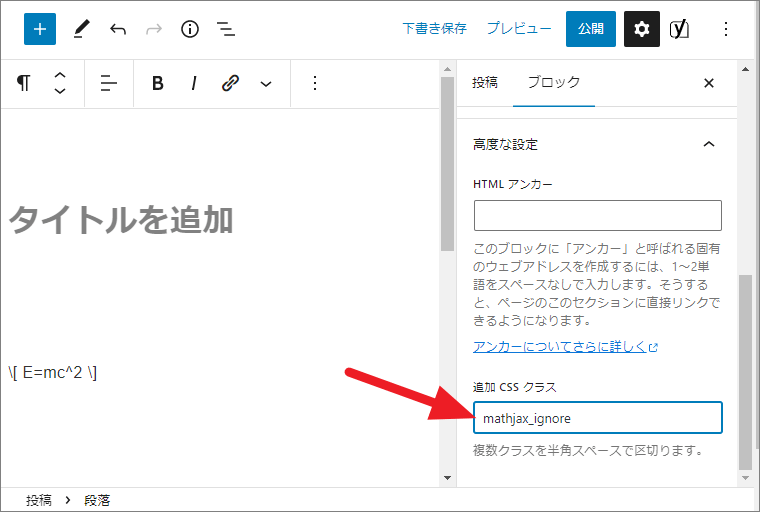This screenshot has width=760, height=512.
Task: Click the HTML アンカー input field
Action: click(597, 215)
